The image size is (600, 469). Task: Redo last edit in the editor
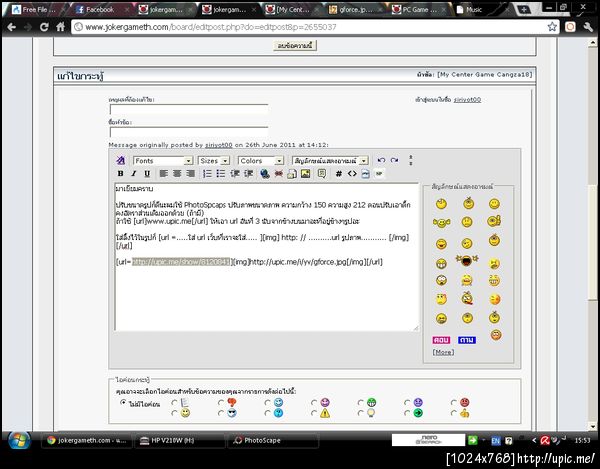pyautogui.click(x=395, y=160)
